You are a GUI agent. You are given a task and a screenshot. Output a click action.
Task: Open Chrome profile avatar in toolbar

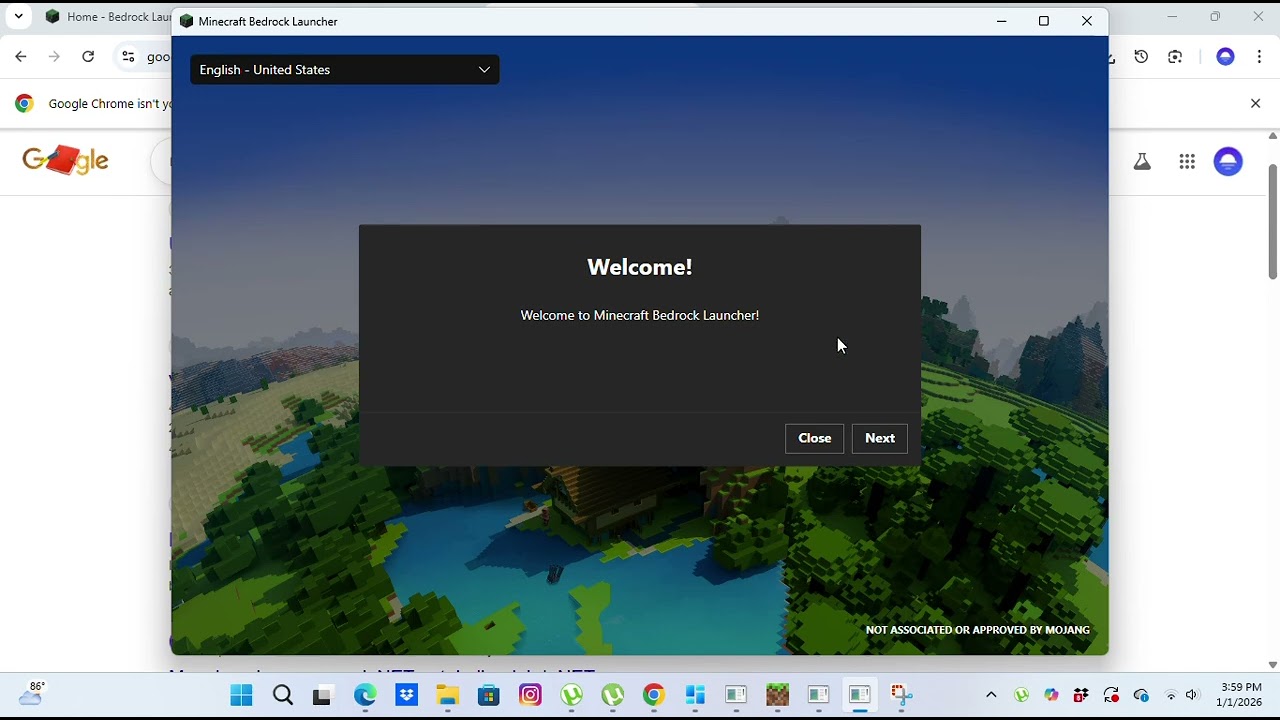[x=1225, y=57]
